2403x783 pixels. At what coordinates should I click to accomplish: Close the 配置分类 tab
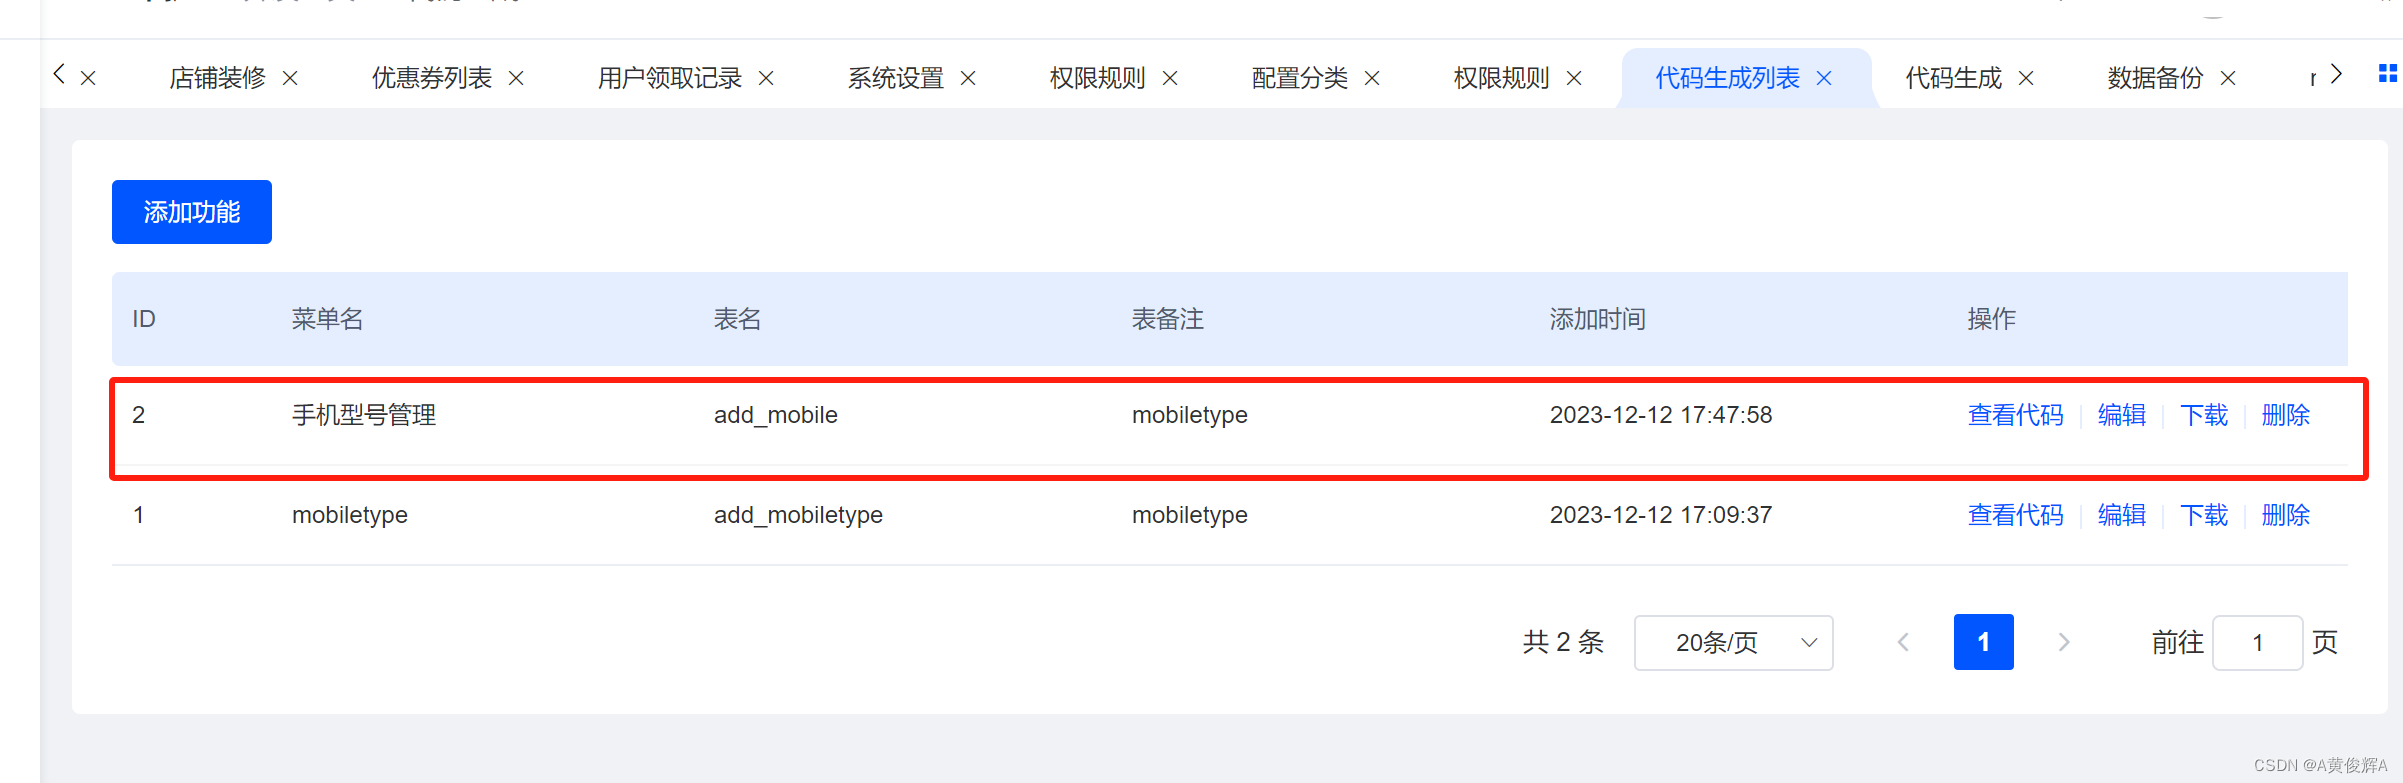point(1372,78)
